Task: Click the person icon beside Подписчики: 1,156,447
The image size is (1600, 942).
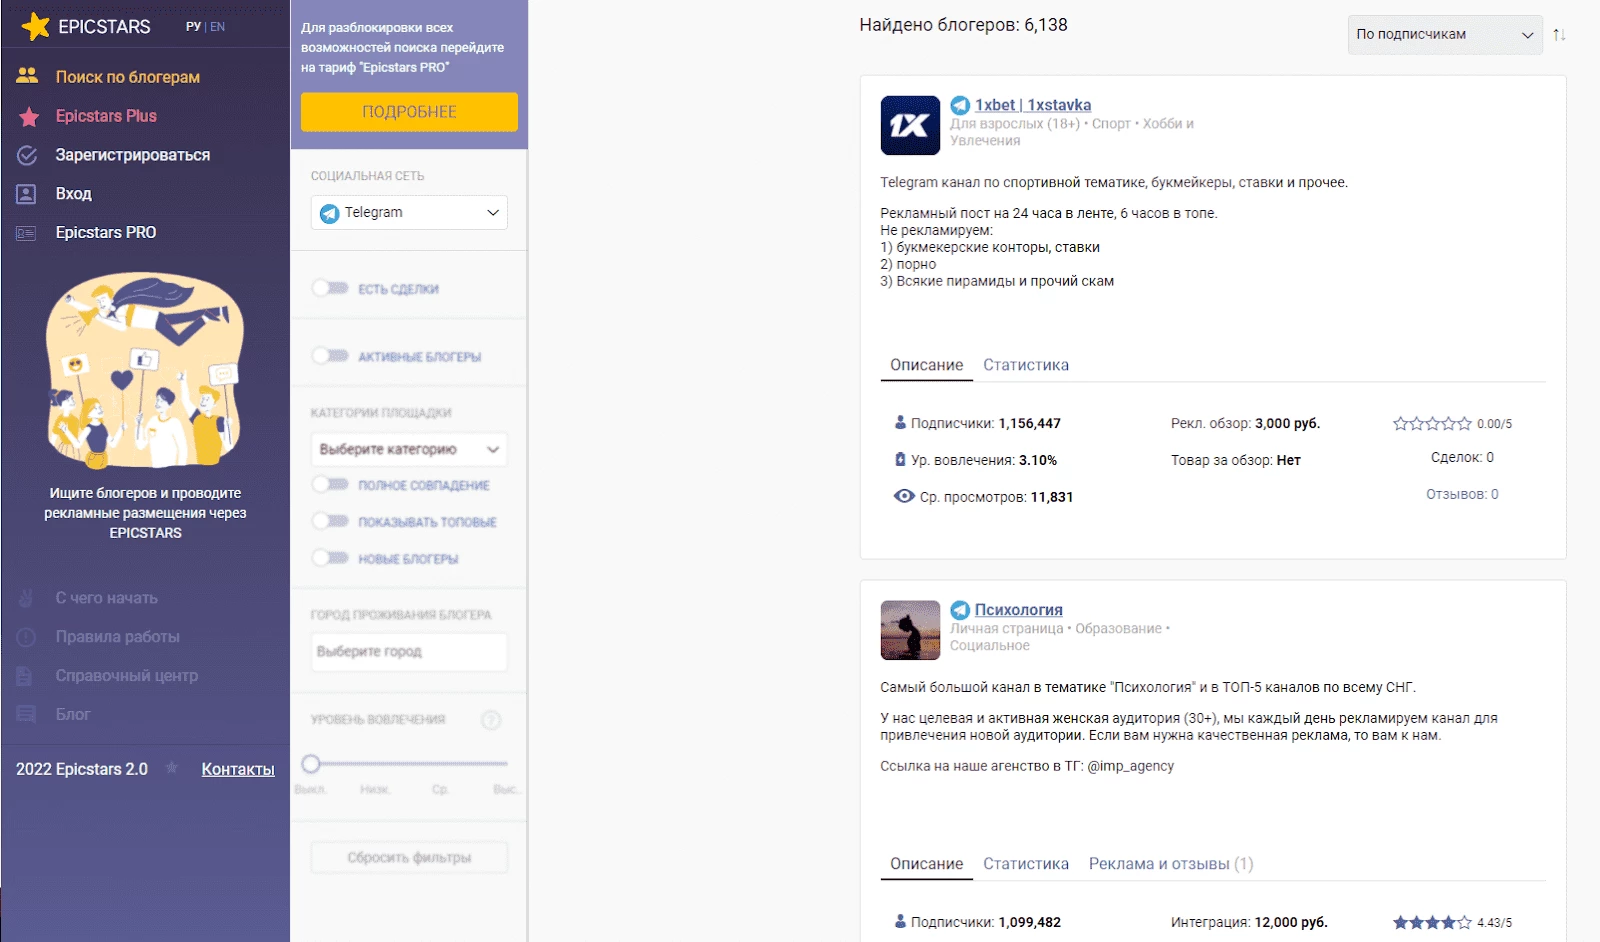Action: click(x=900, y=423)
